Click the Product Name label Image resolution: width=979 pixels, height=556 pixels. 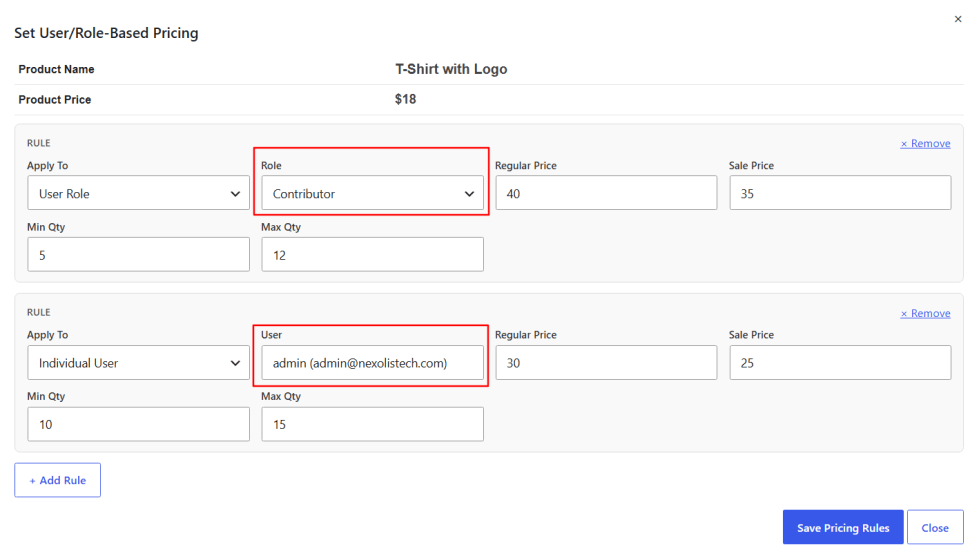(56, 69)
